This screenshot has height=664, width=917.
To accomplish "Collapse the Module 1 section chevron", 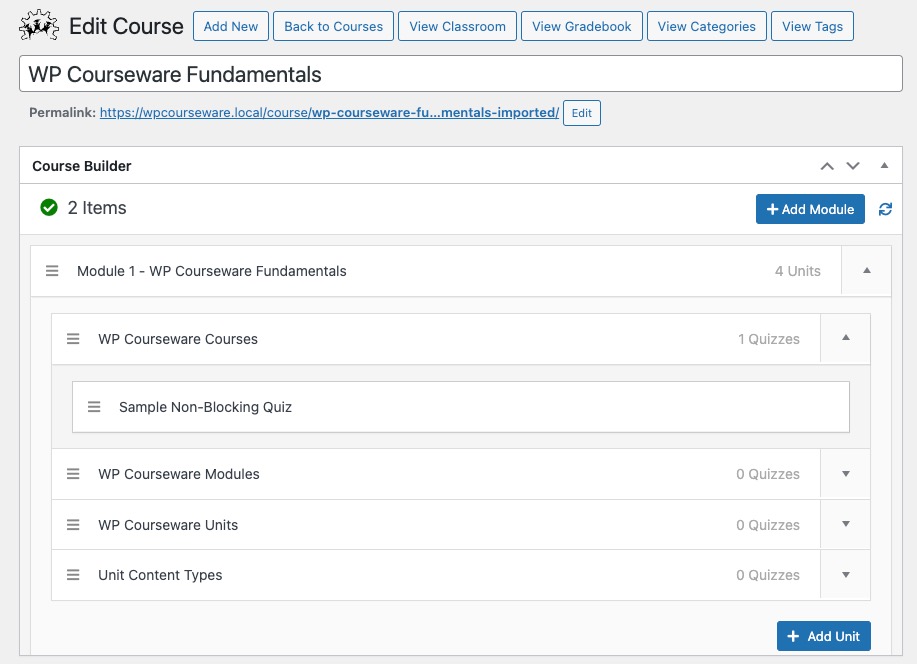I will tap(866, 270).
